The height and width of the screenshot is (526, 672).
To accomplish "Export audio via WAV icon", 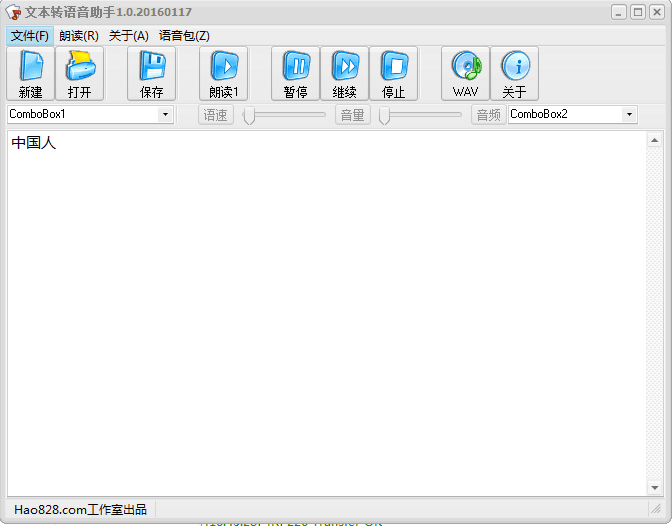I will click(465, 74).
